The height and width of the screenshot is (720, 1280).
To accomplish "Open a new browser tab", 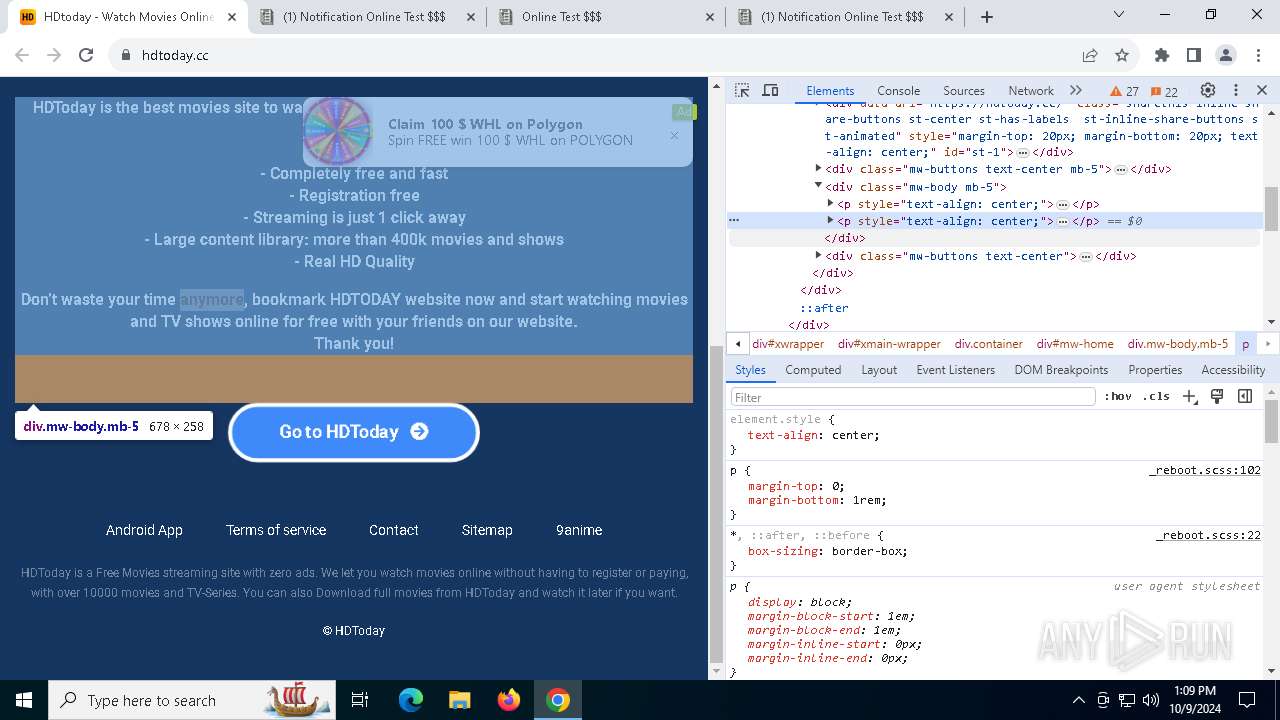I will point(987,17).
